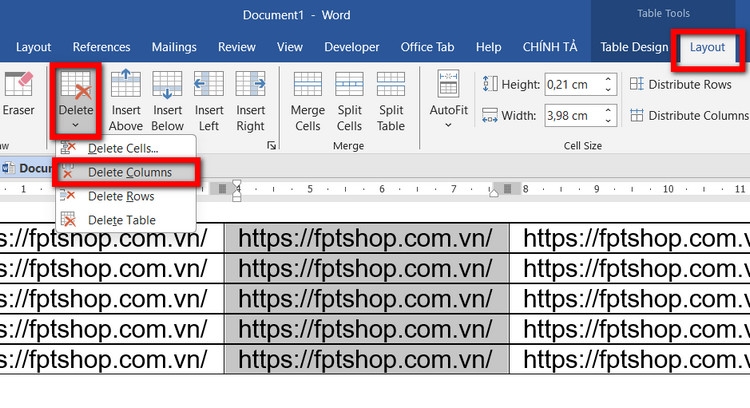This screenshot has width=750, height=408.
Task: Open the Table Tools Layout tab
Action: [707, 47]
